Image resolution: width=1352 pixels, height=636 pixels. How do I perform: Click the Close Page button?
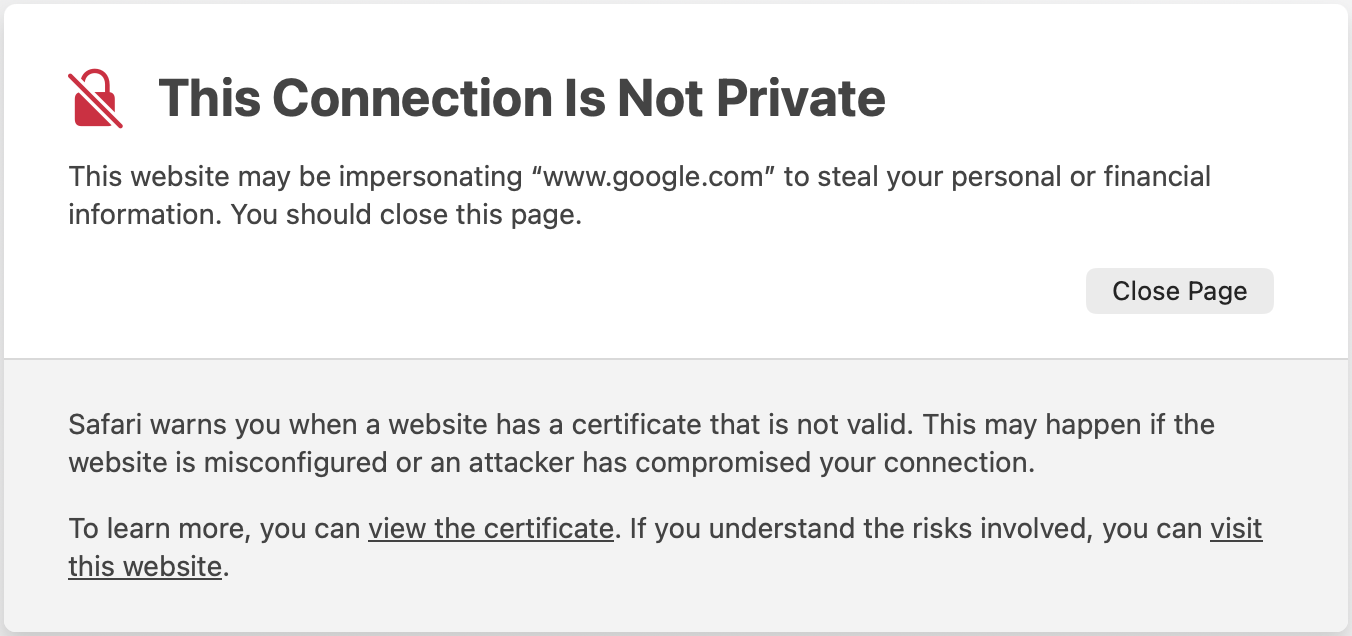[x=1179, y=291]
